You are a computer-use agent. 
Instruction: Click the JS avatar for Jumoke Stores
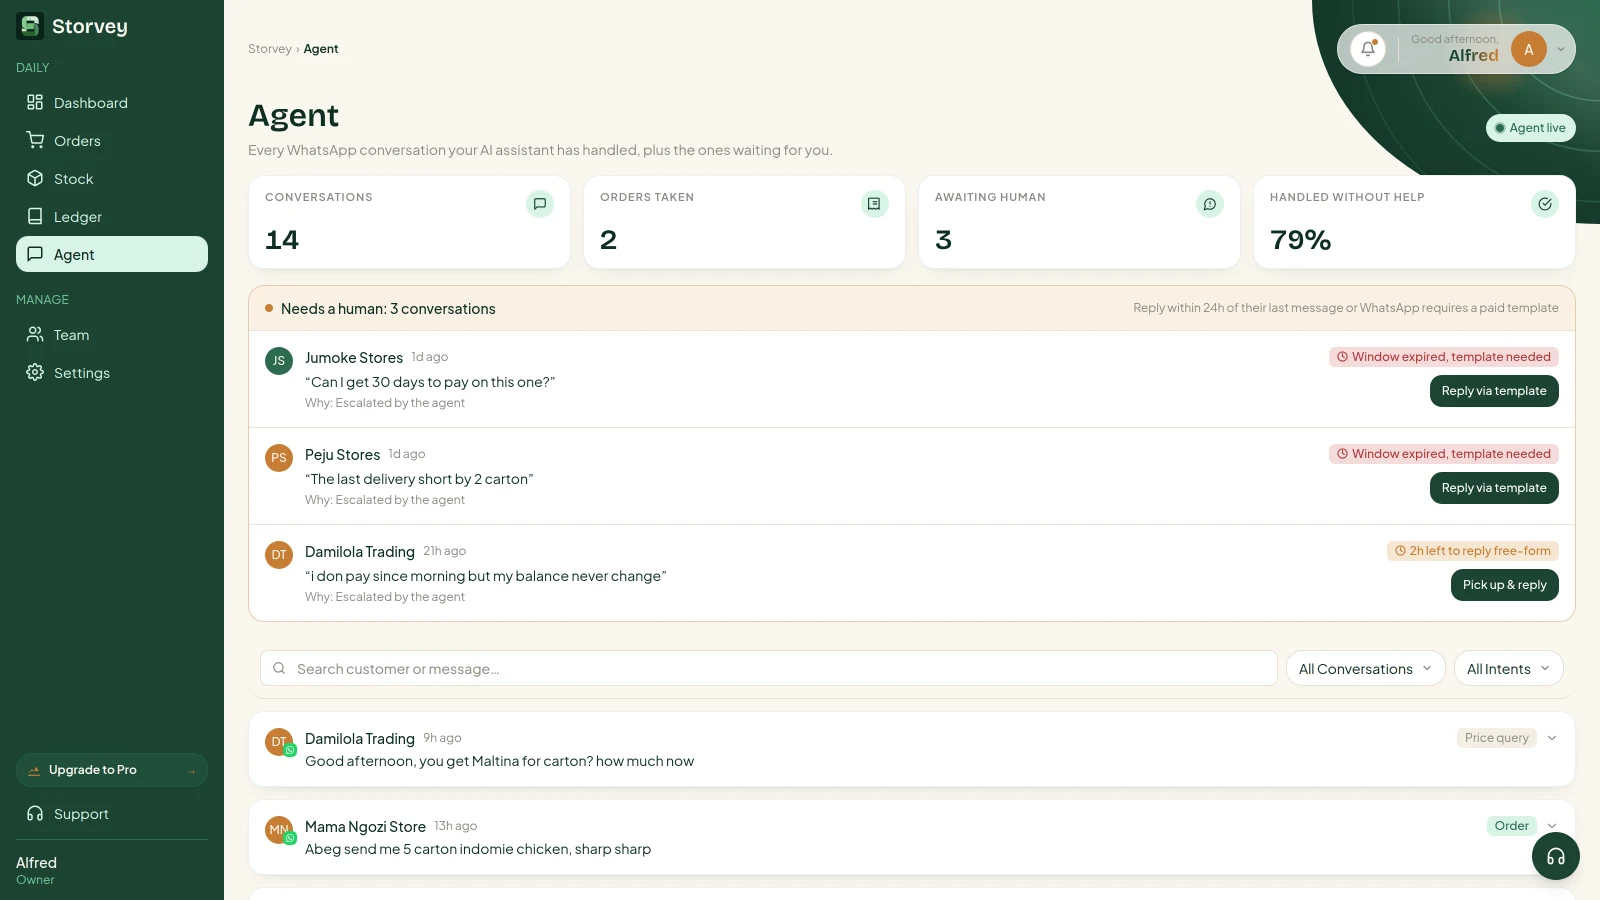(x=279, y=361)
